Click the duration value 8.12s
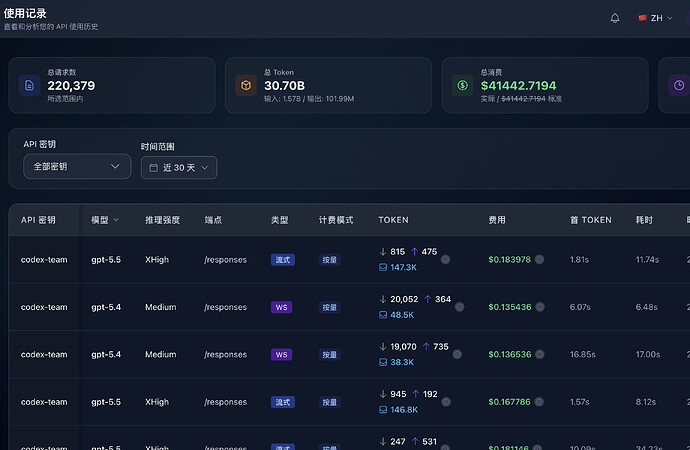Viewport: 690px width, 450px height. coord(646,402)
